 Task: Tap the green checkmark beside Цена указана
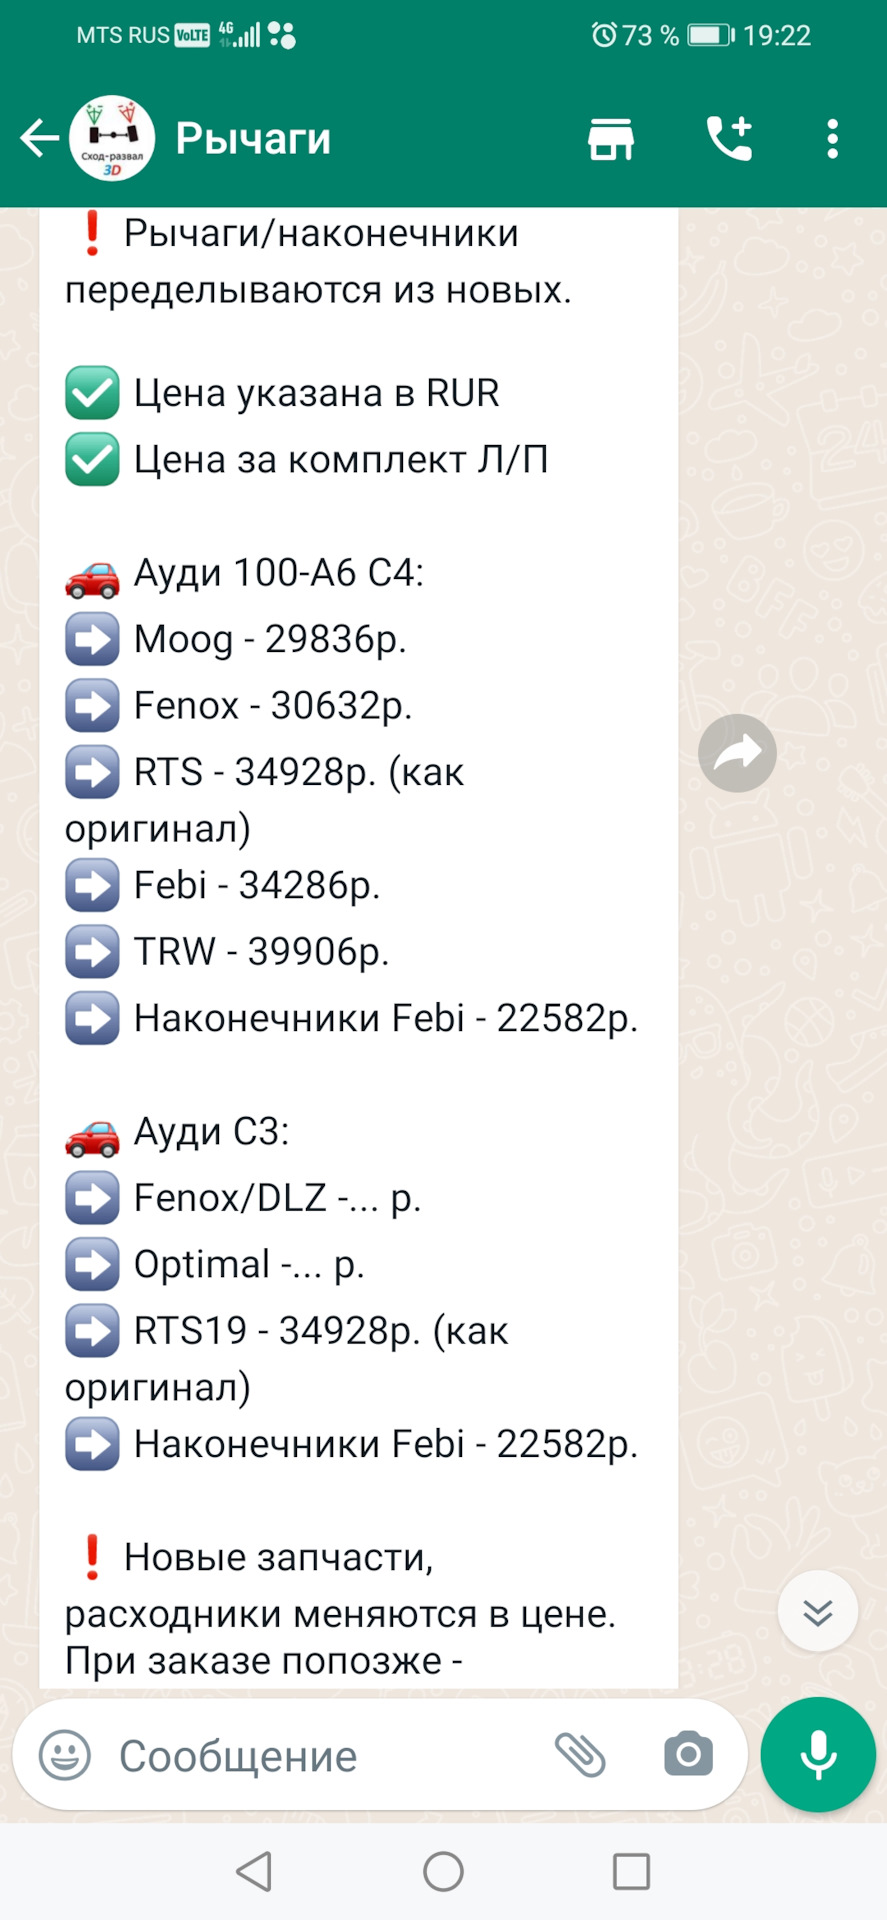(92, 393)
